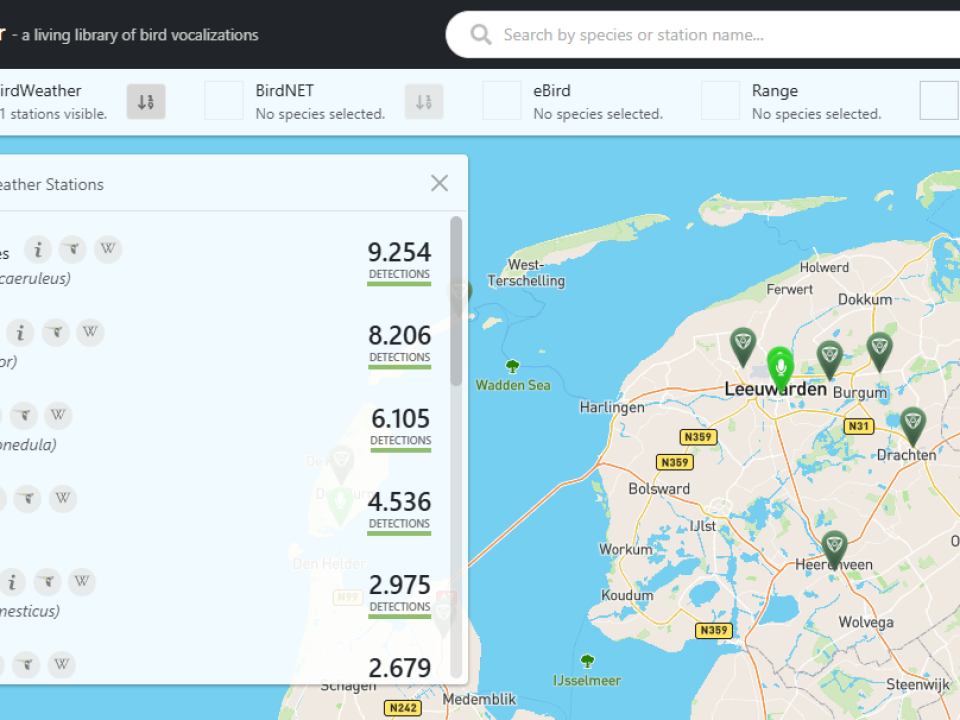Enable the BirdNET layer checkbox
Image resolution: width=960 pixels, height=720 pixels.
click(x=224, y=101)
